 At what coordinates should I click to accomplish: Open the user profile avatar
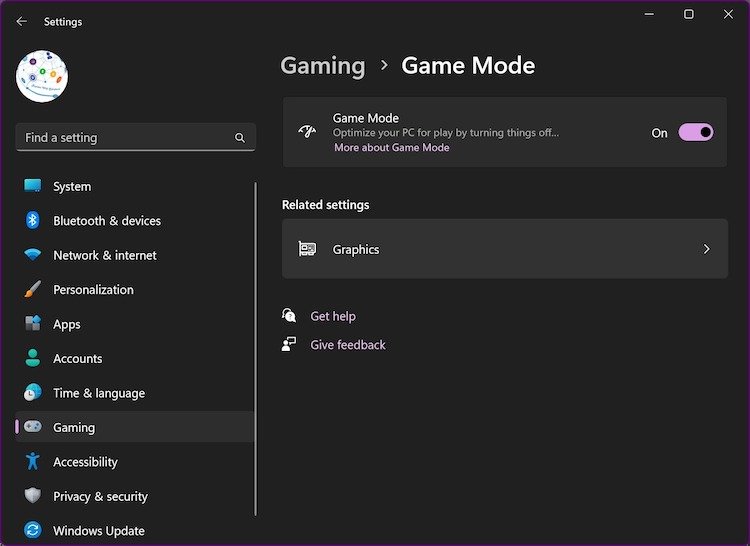click(x=42, y=76)
